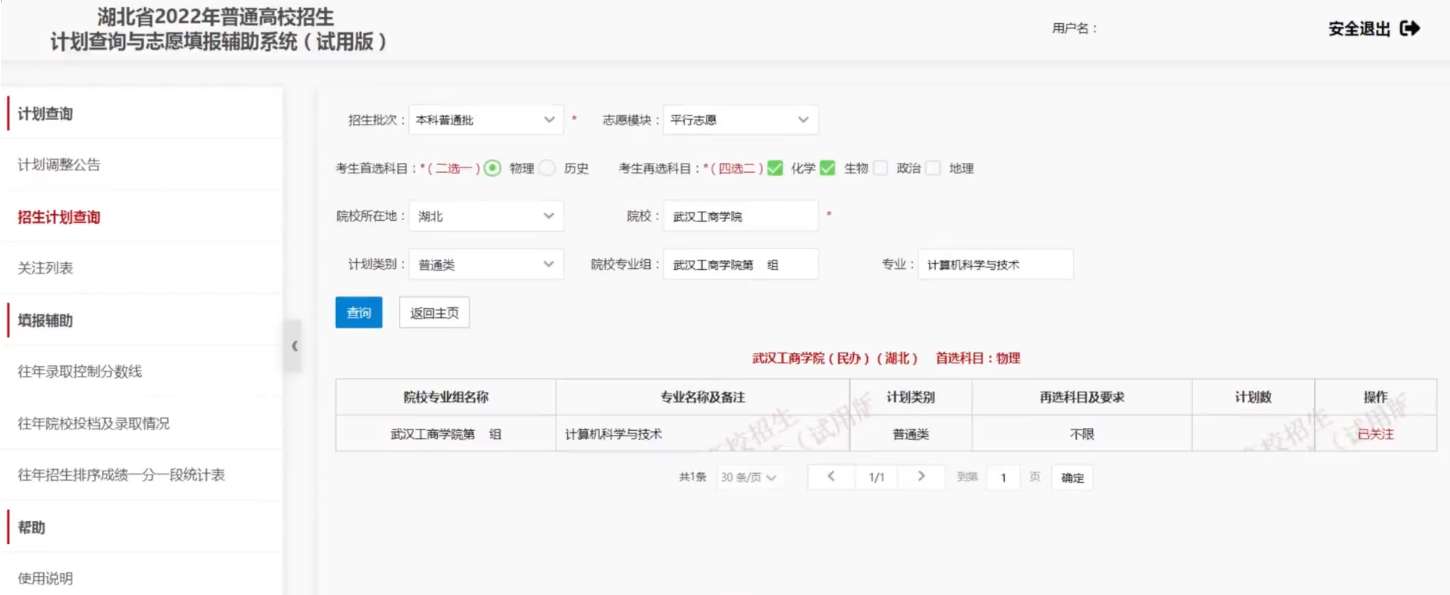Click the blue 查询 button
This screenshot has width=1450, height=595.
tap(358, 313)
